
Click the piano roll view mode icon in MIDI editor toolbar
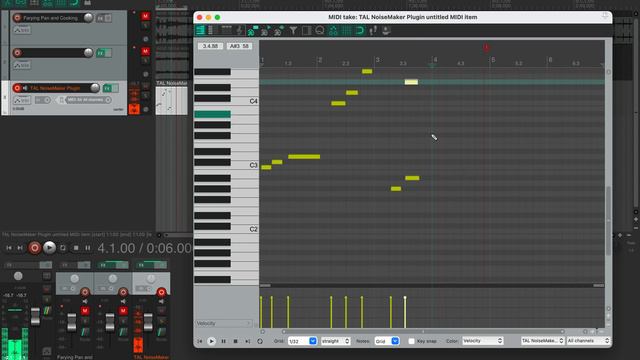click(x=200, y=30)
